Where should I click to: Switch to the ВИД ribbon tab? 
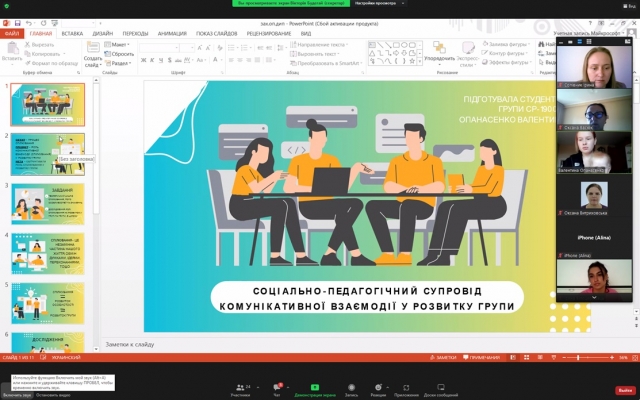(306, 33)
